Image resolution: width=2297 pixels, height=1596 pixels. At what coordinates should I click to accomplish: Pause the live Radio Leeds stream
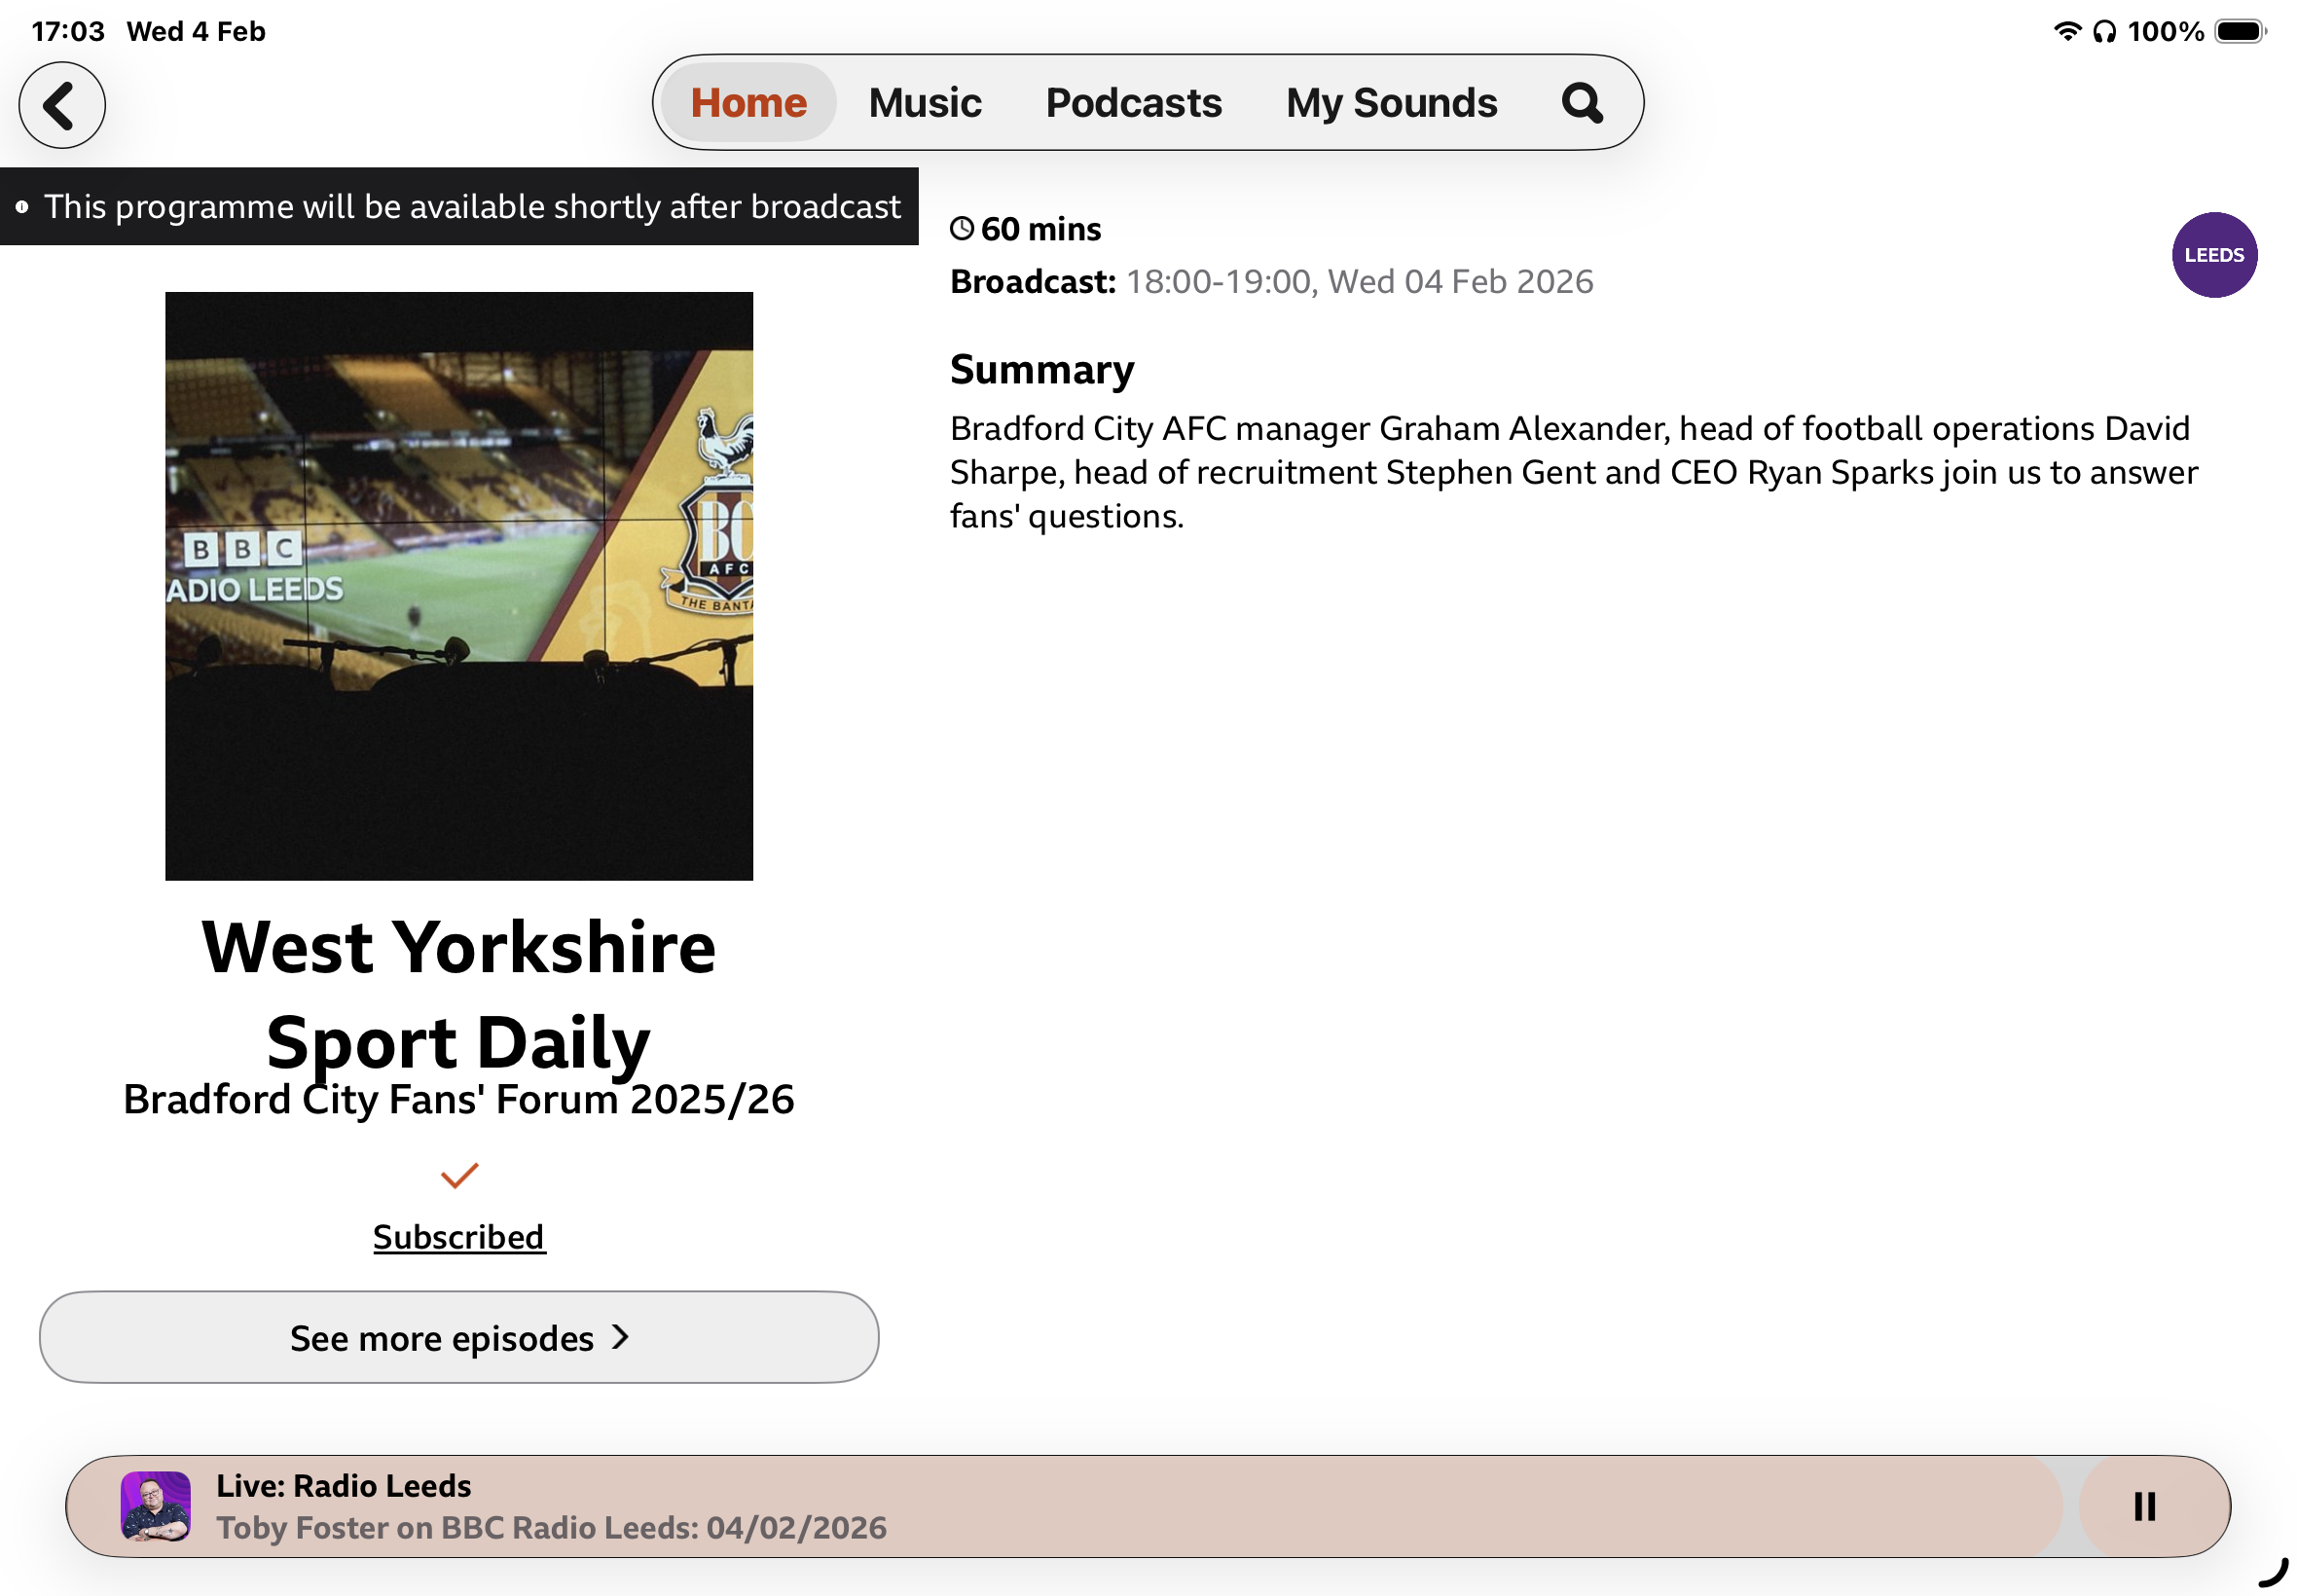tap(2143, 1506)
